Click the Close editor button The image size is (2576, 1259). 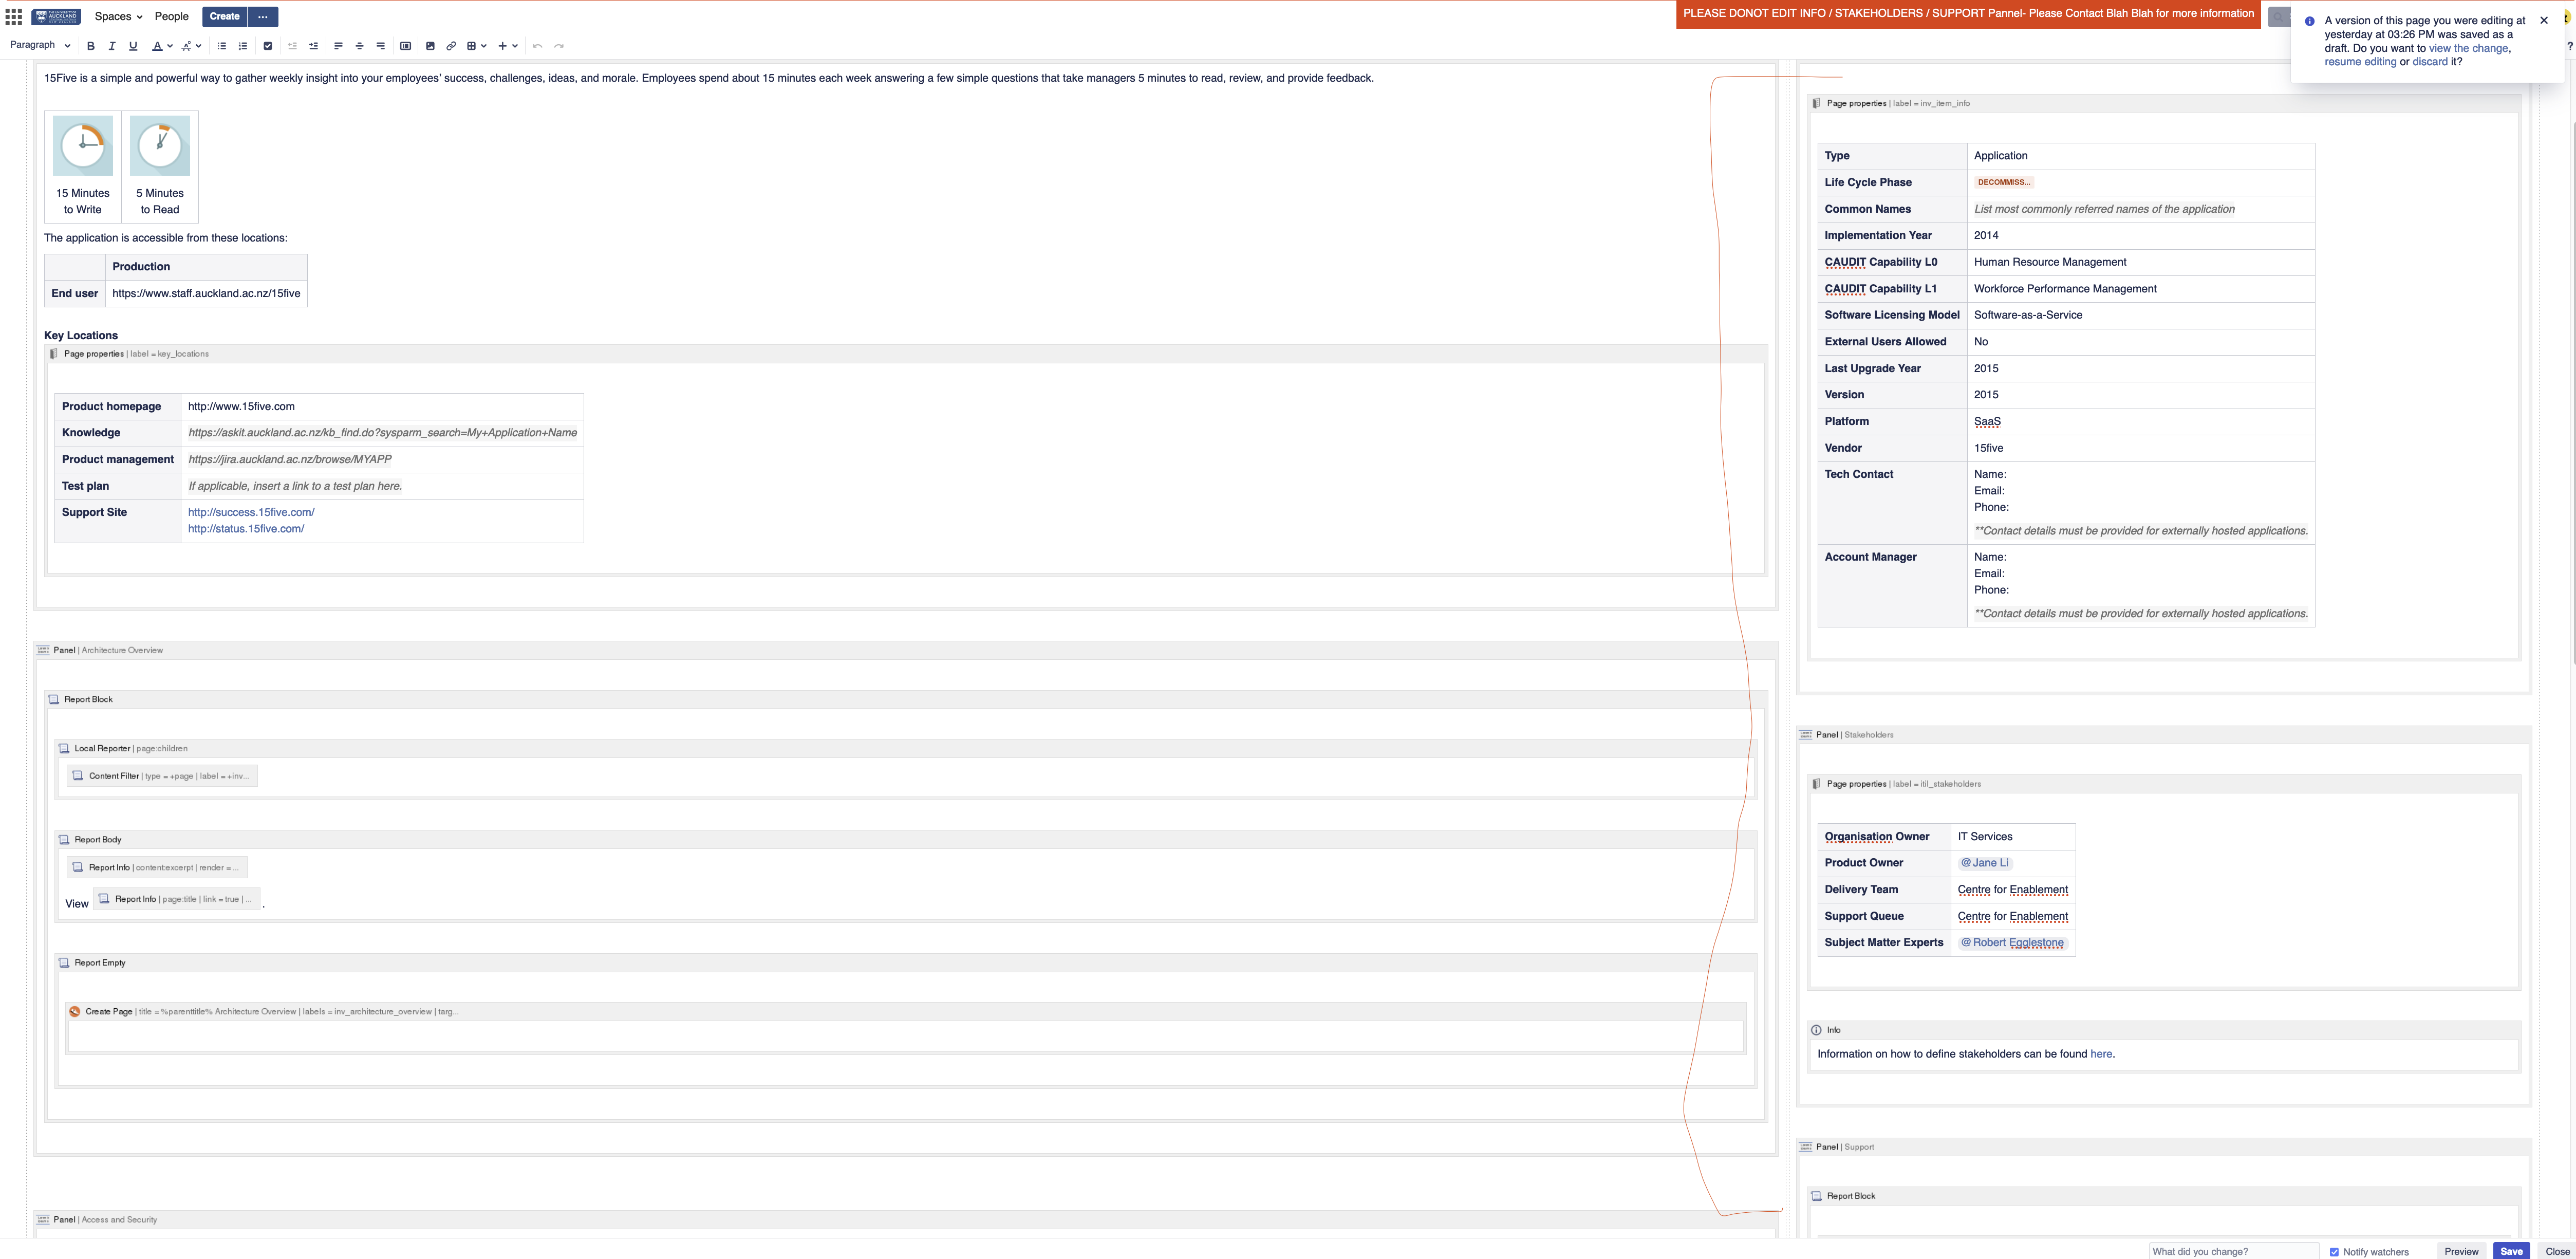[x=2557, y=1251]
